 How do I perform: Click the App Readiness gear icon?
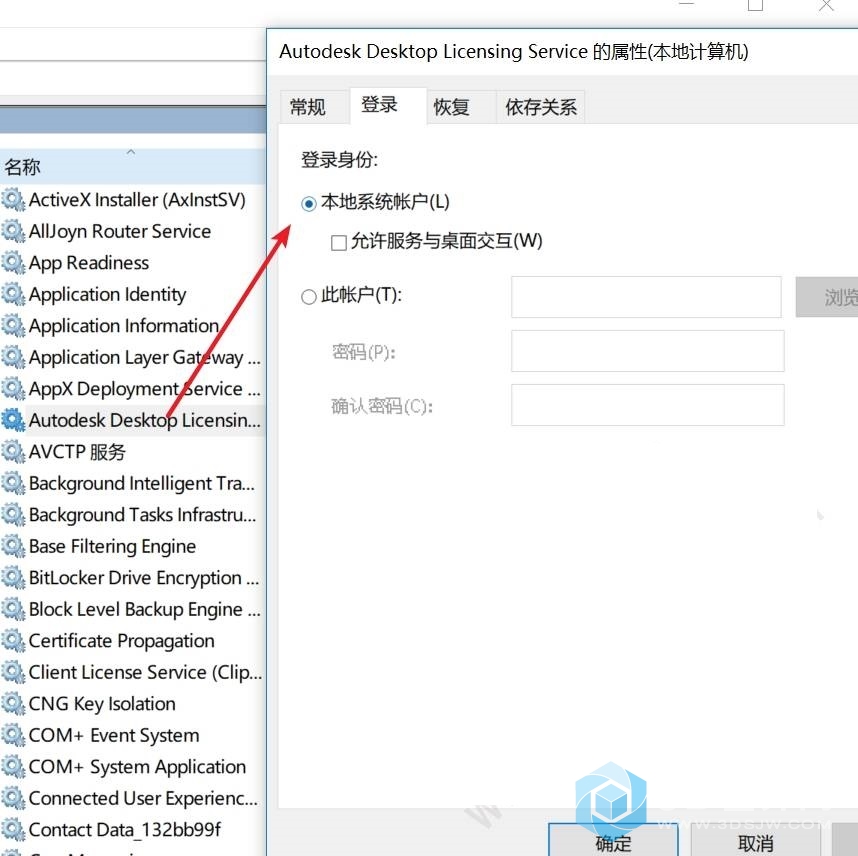click(13, 263)
